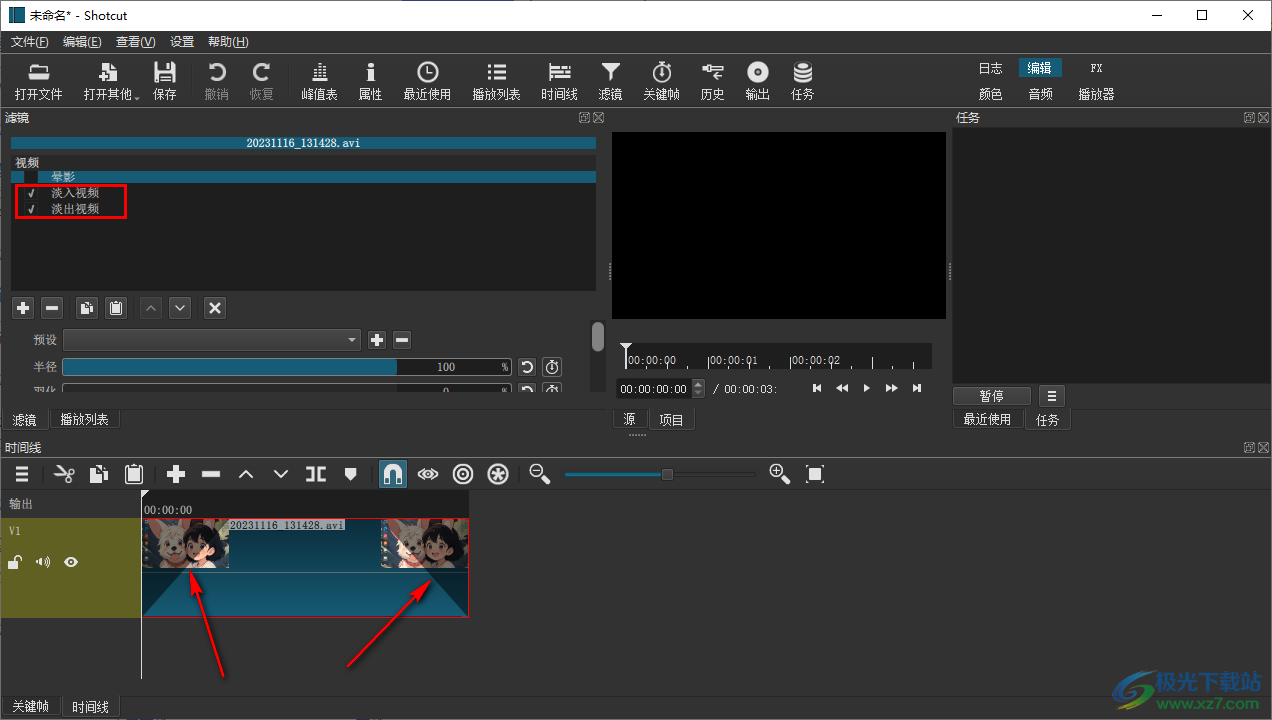Move filter up arrow button

click(151, 308)
